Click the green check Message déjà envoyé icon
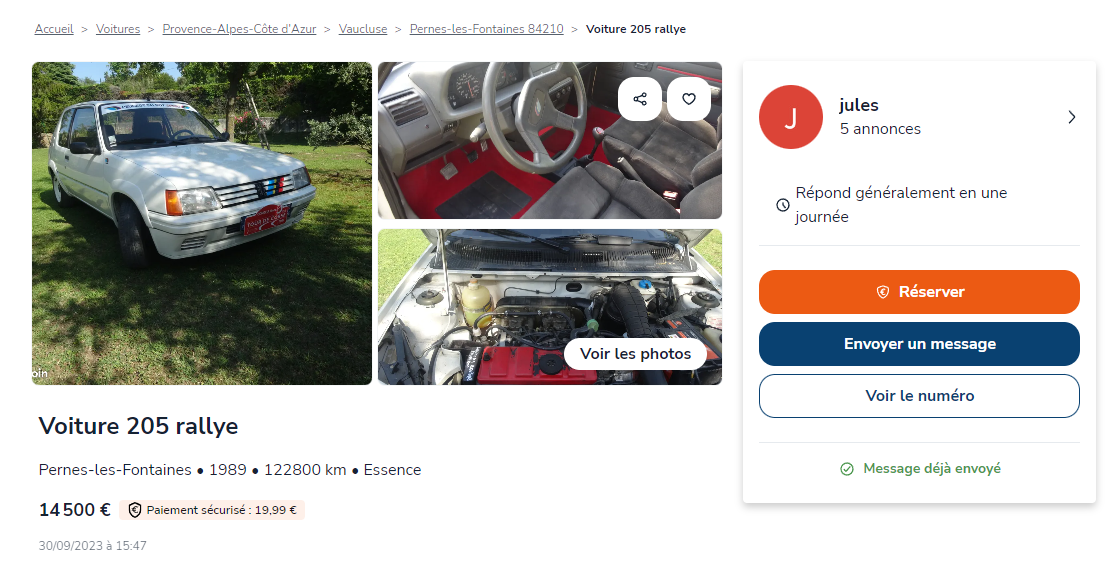 point(847,469)
